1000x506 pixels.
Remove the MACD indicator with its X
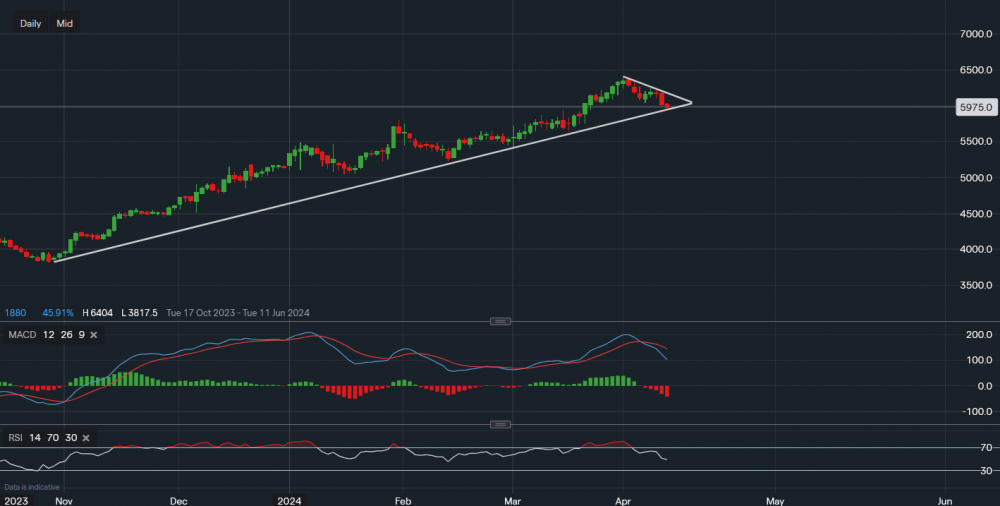[x=93, y=334]
